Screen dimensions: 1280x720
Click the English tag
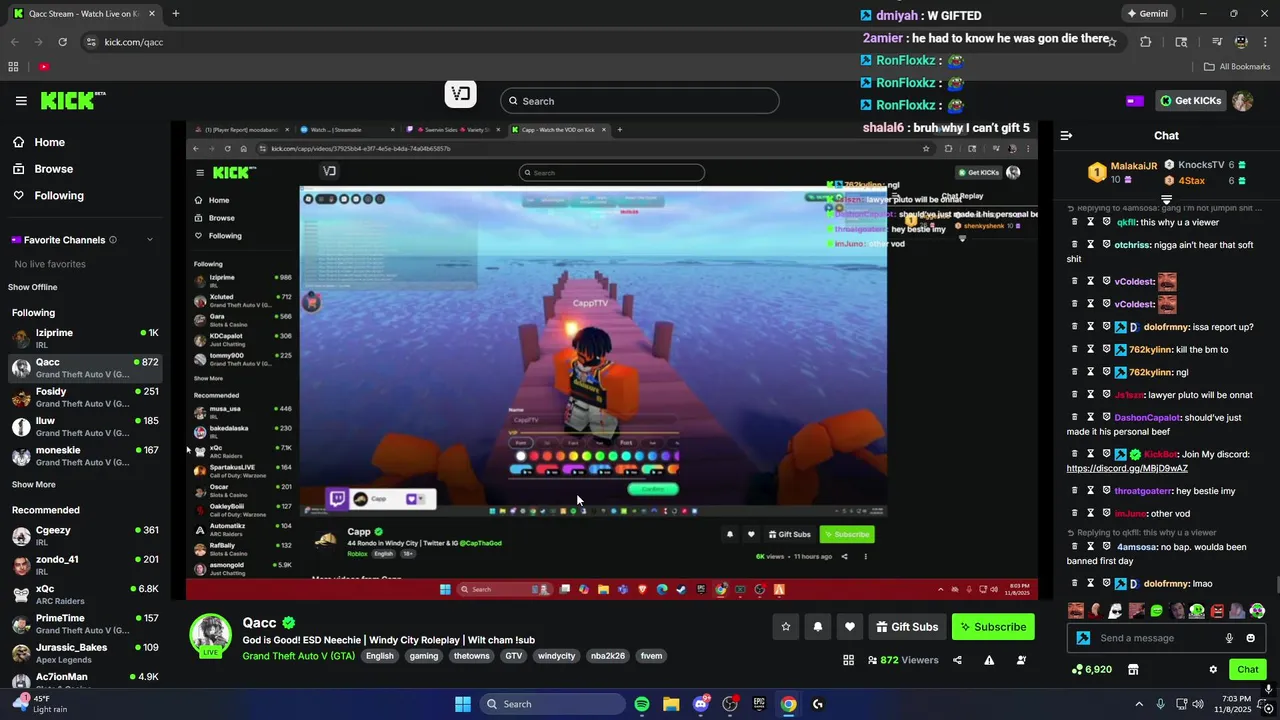[379, 656]
